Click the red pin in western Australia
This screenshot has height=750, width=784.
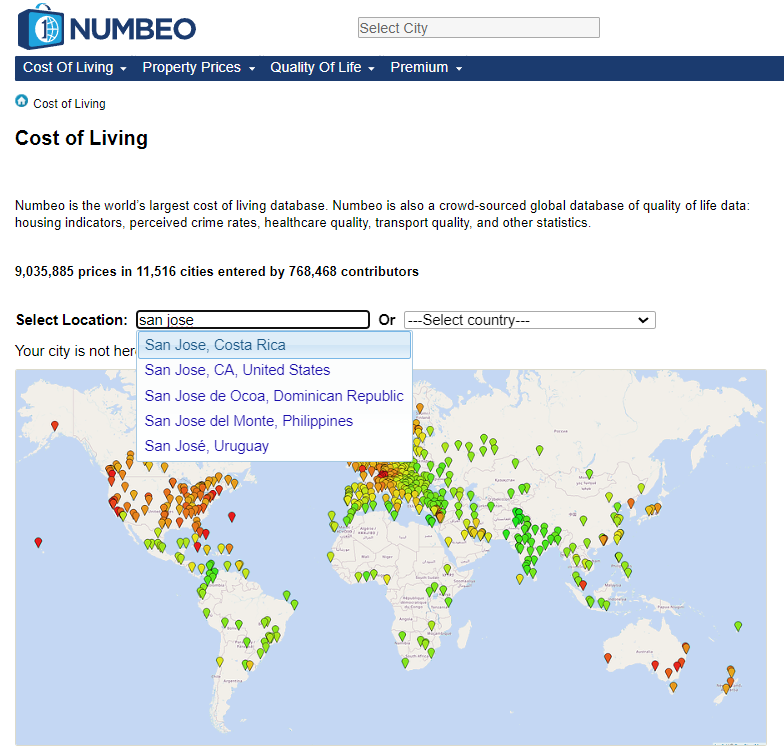click(x=608, y=658)
